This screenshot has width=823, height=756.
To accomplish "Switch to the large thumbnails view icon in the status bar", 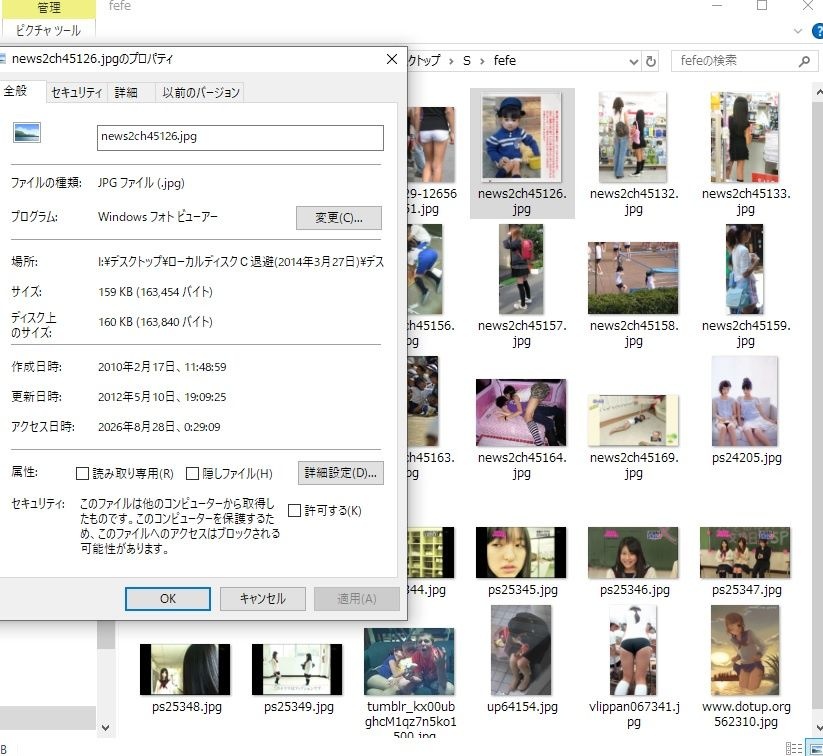I will [813, 748].
